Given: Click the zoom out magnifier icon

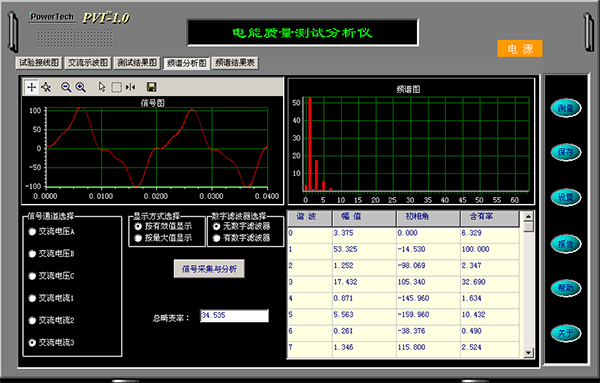Looking at the screenshot, I should 66,87.
